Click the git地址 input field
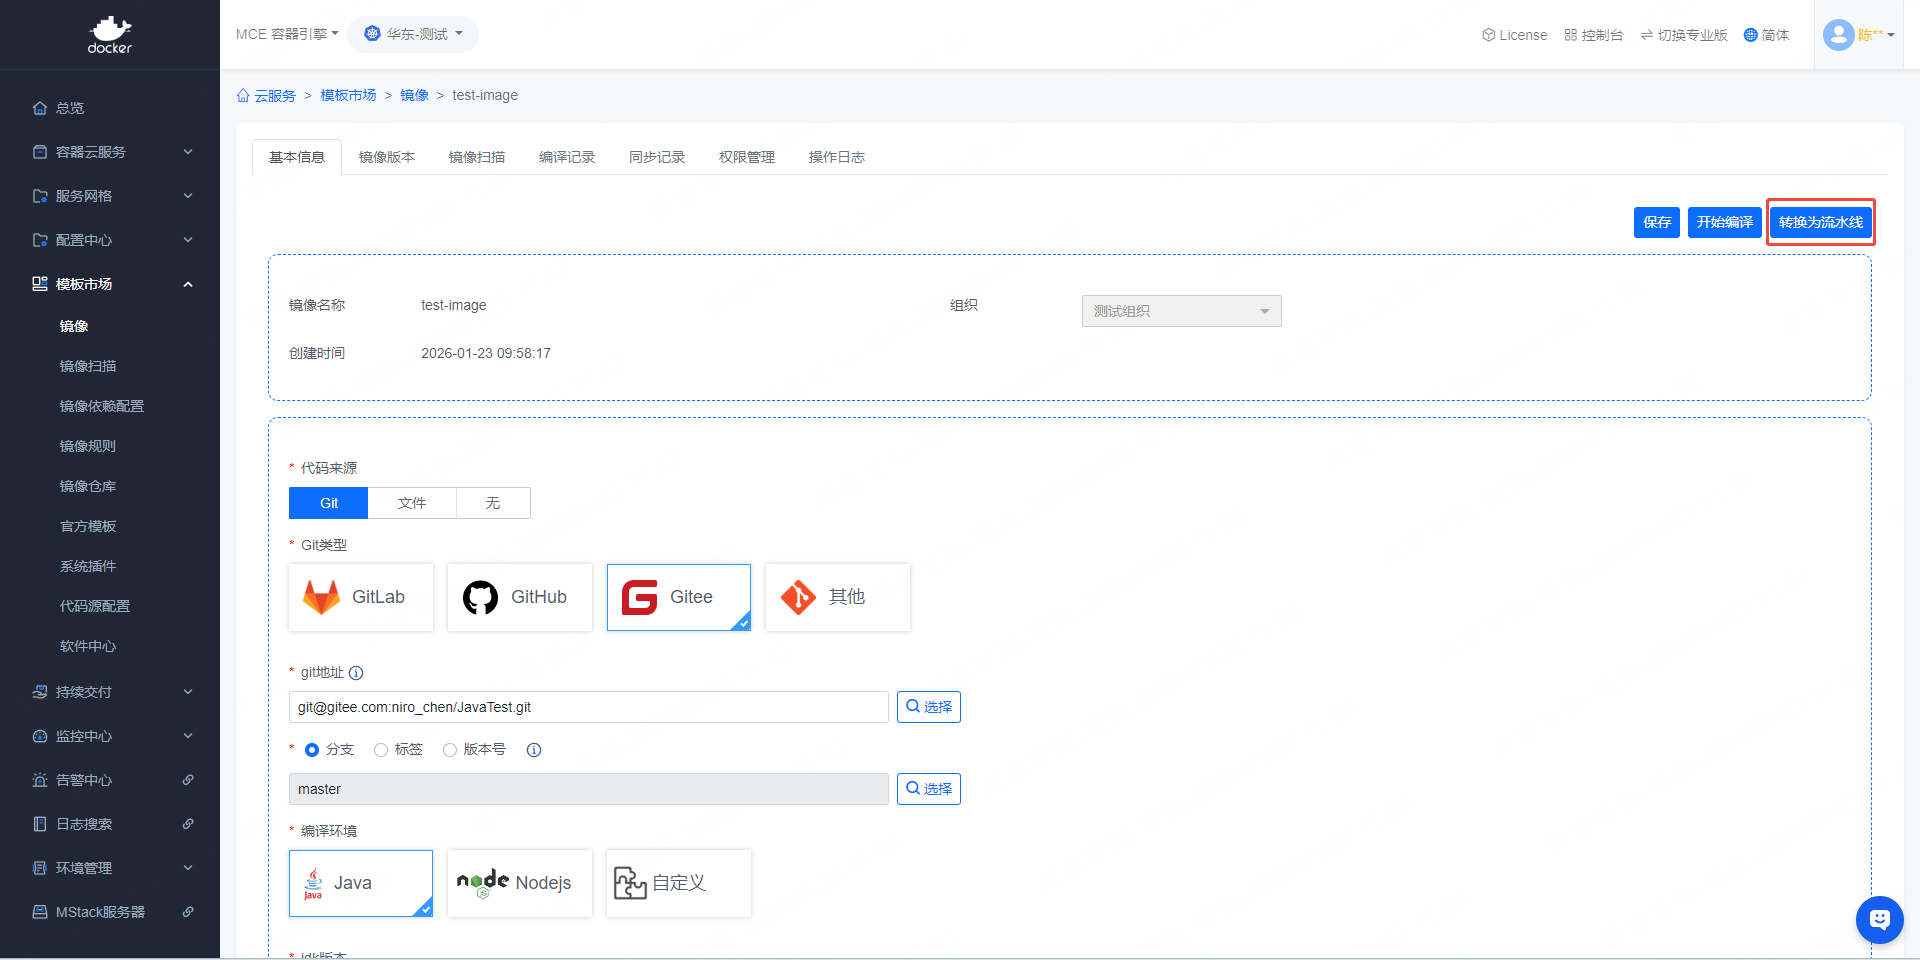Screen dimensions: 1920x960 pyautogui.click(x=588, y=707)
